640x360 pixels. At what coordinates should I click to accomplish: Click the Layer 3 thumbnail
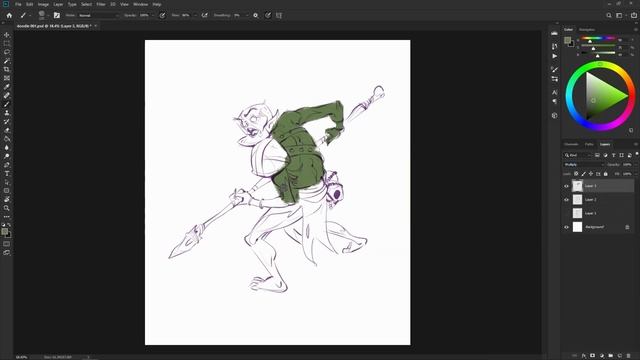[577, 186]
